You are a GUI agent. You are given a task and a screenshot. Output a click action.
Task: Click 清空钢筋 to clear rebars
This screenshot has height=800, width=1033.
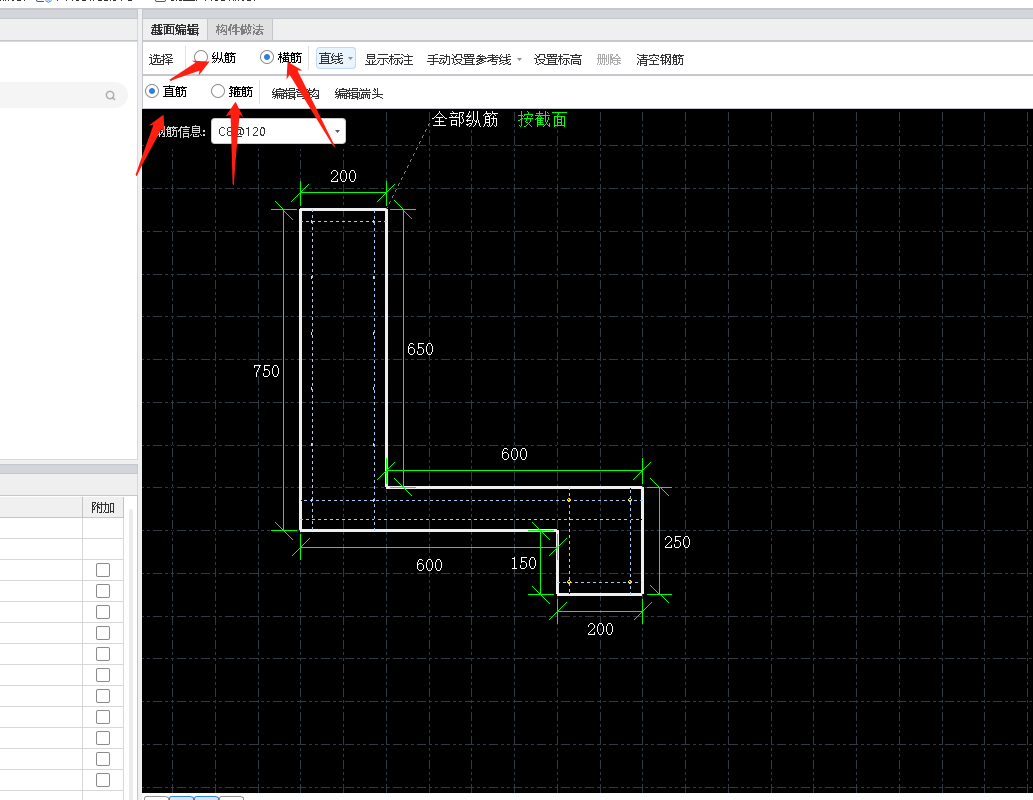pyautogui.click(x=659, y=59)
